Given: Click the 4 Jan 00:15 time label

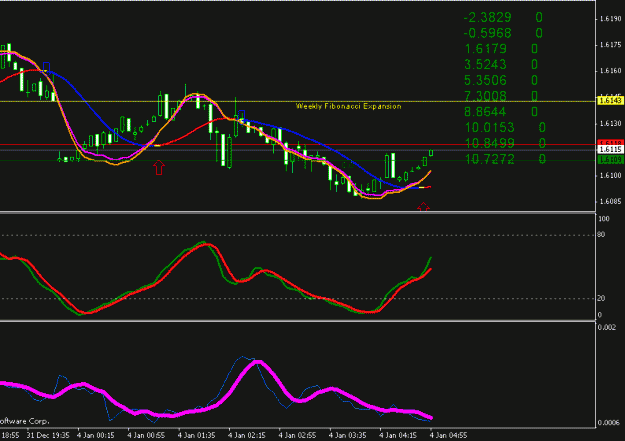Looking at the screenshot, I should click(x=96, y=435).
